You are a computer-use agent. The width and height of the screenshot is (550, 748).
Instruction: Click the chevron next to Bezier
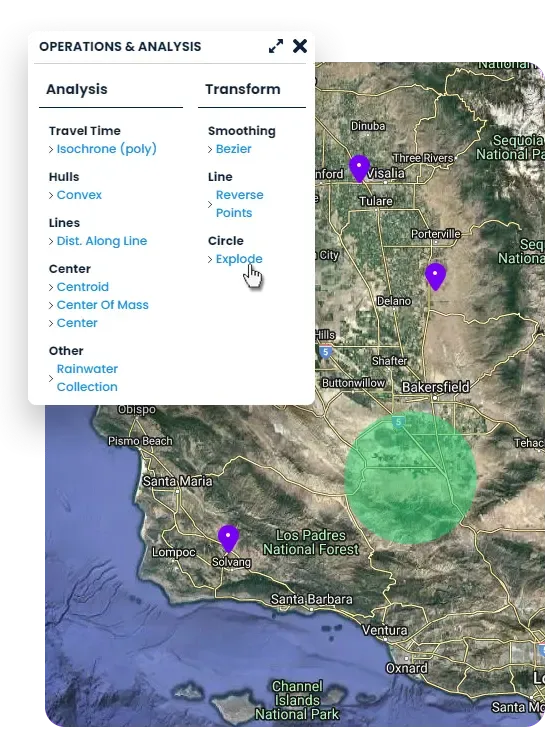coord(210,149)
